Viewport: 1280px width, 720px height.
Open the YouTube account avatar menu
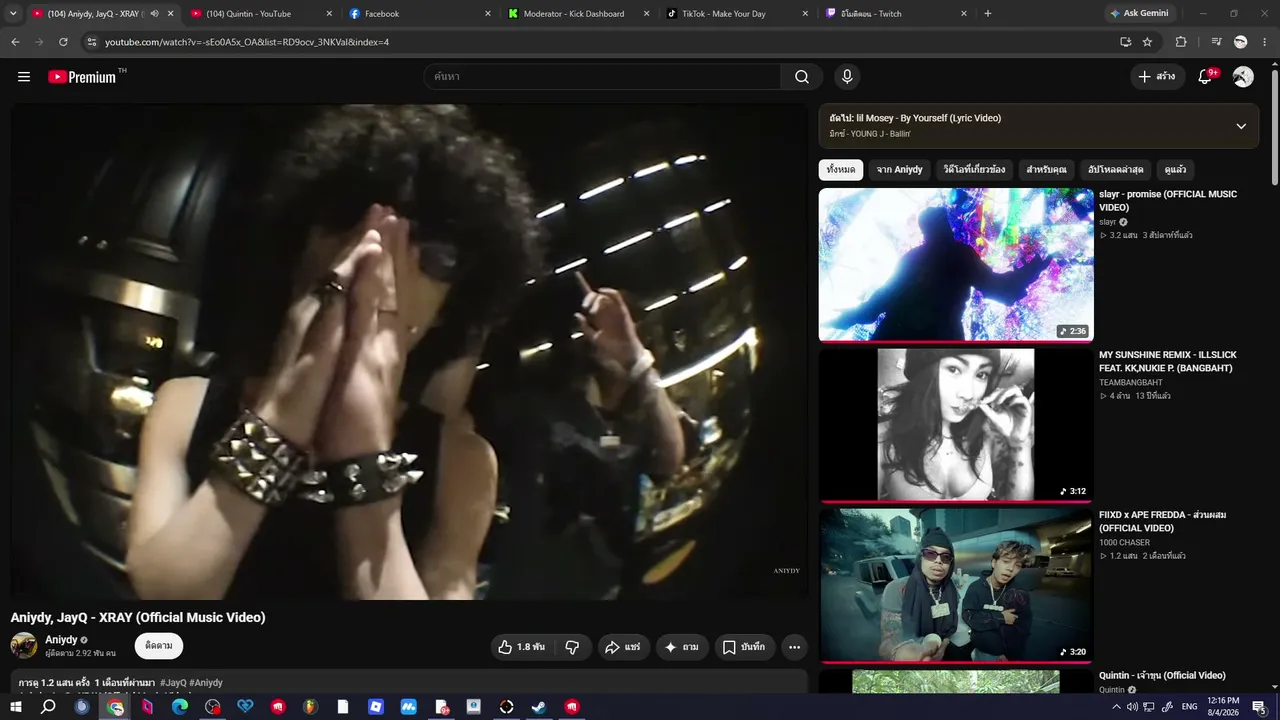(x=1243, y=77)
